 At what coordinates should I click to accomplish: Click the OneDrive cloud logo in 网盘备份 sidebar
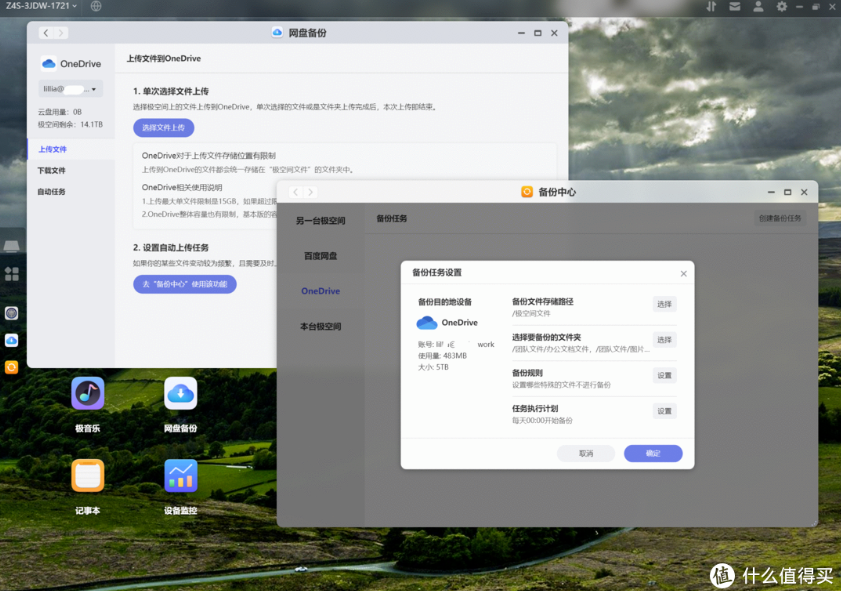click(x=49, y=64)
